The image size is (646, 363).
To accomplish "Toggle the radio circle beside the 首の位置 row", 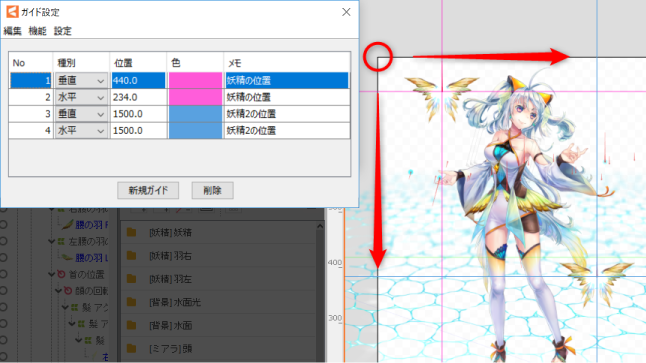I will point(4,274).
